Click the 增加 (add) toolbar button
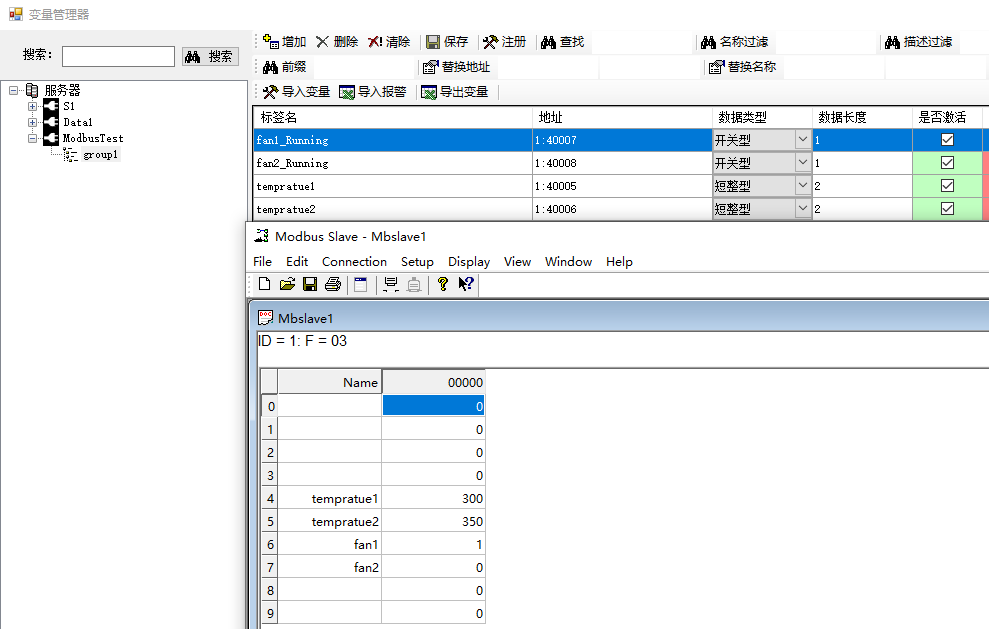 tap(284, 42)
